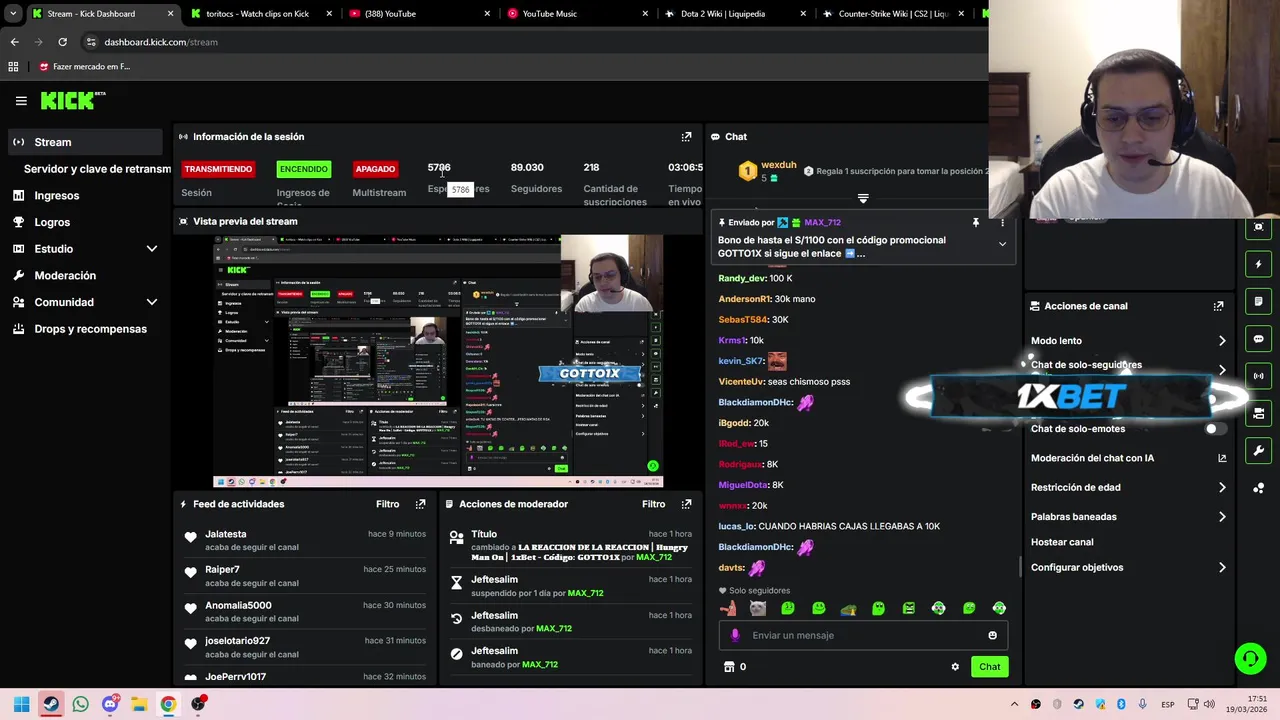The height and width of the screenshot is (720, 1280).
Task: Click Hostear canal option
Action: (1062, 542)
